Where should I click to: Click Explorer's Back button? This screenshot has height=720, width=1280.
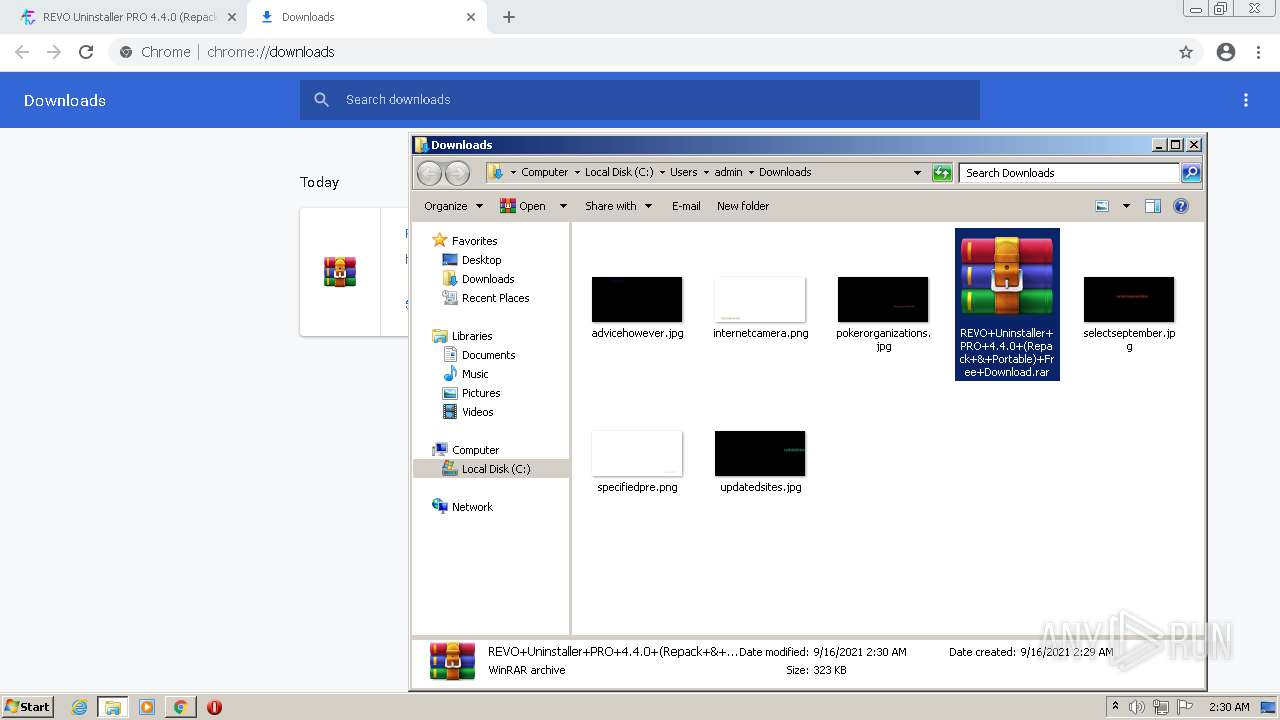(429, 173)
